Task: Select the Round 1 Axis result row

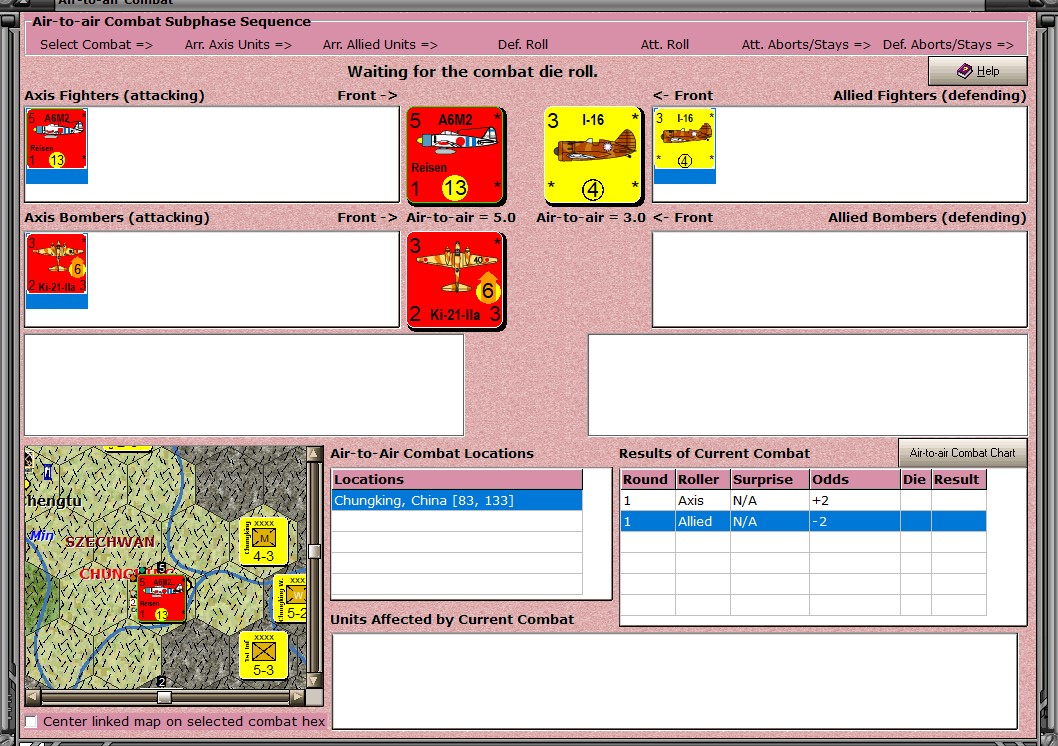Action: [x=803, y=500]
